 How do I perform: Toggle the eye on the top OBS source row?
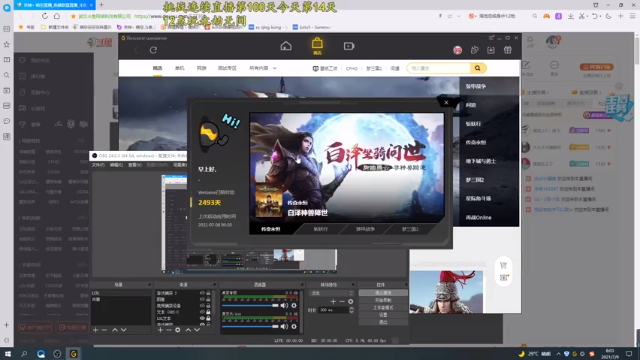[x=202, y=293]
